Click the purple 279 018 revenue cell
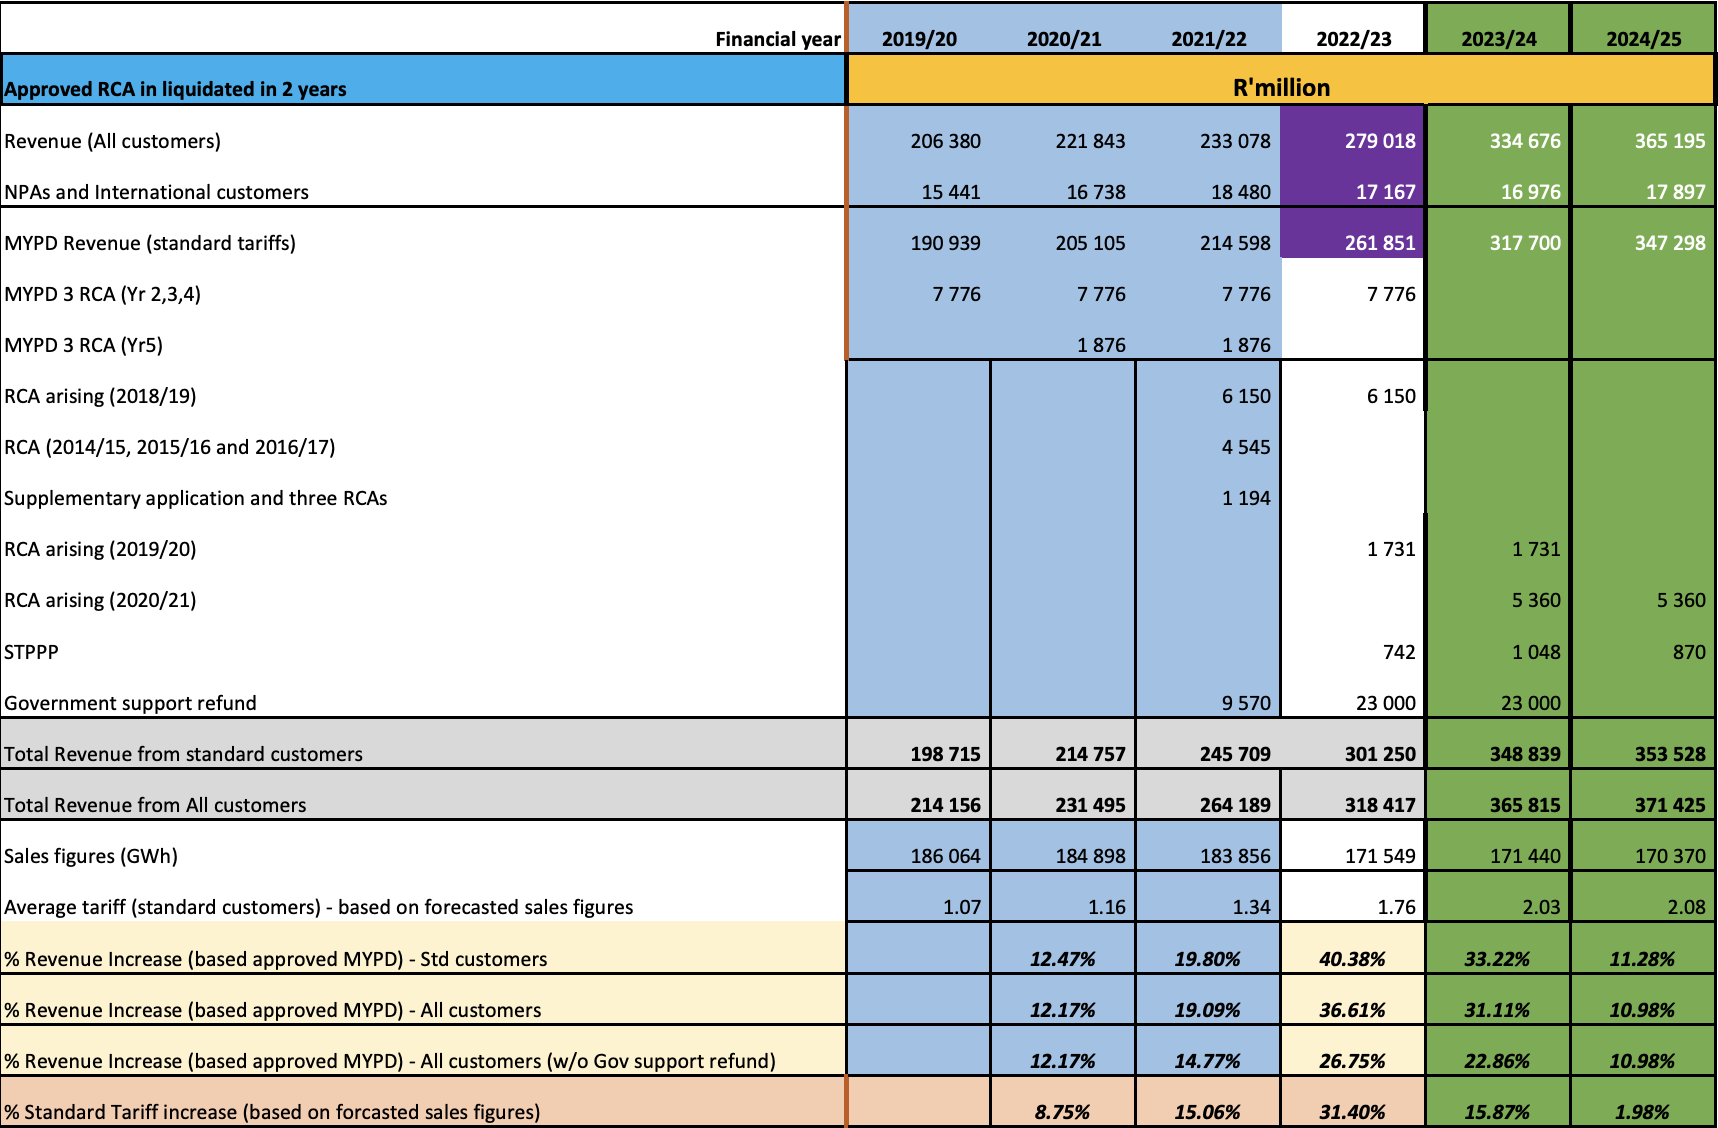The width and height of the screenshot is (1718, 1128). pyautogui.click(x=1379, y=141)
